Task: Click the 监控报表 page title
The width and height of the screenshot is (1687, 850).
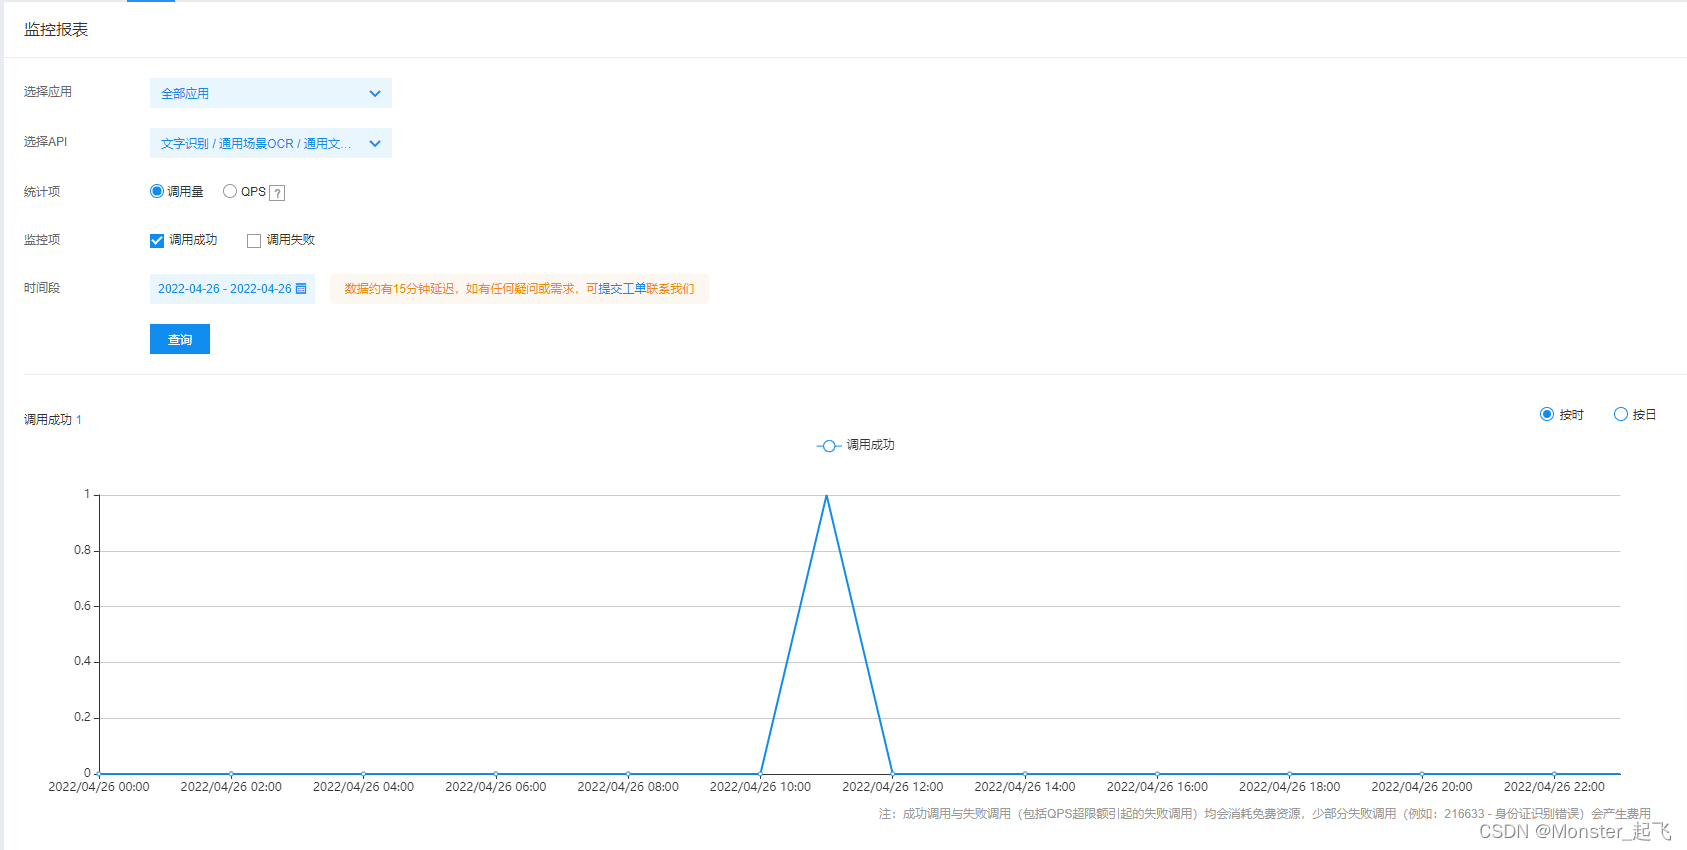Action: pos(56,30)
